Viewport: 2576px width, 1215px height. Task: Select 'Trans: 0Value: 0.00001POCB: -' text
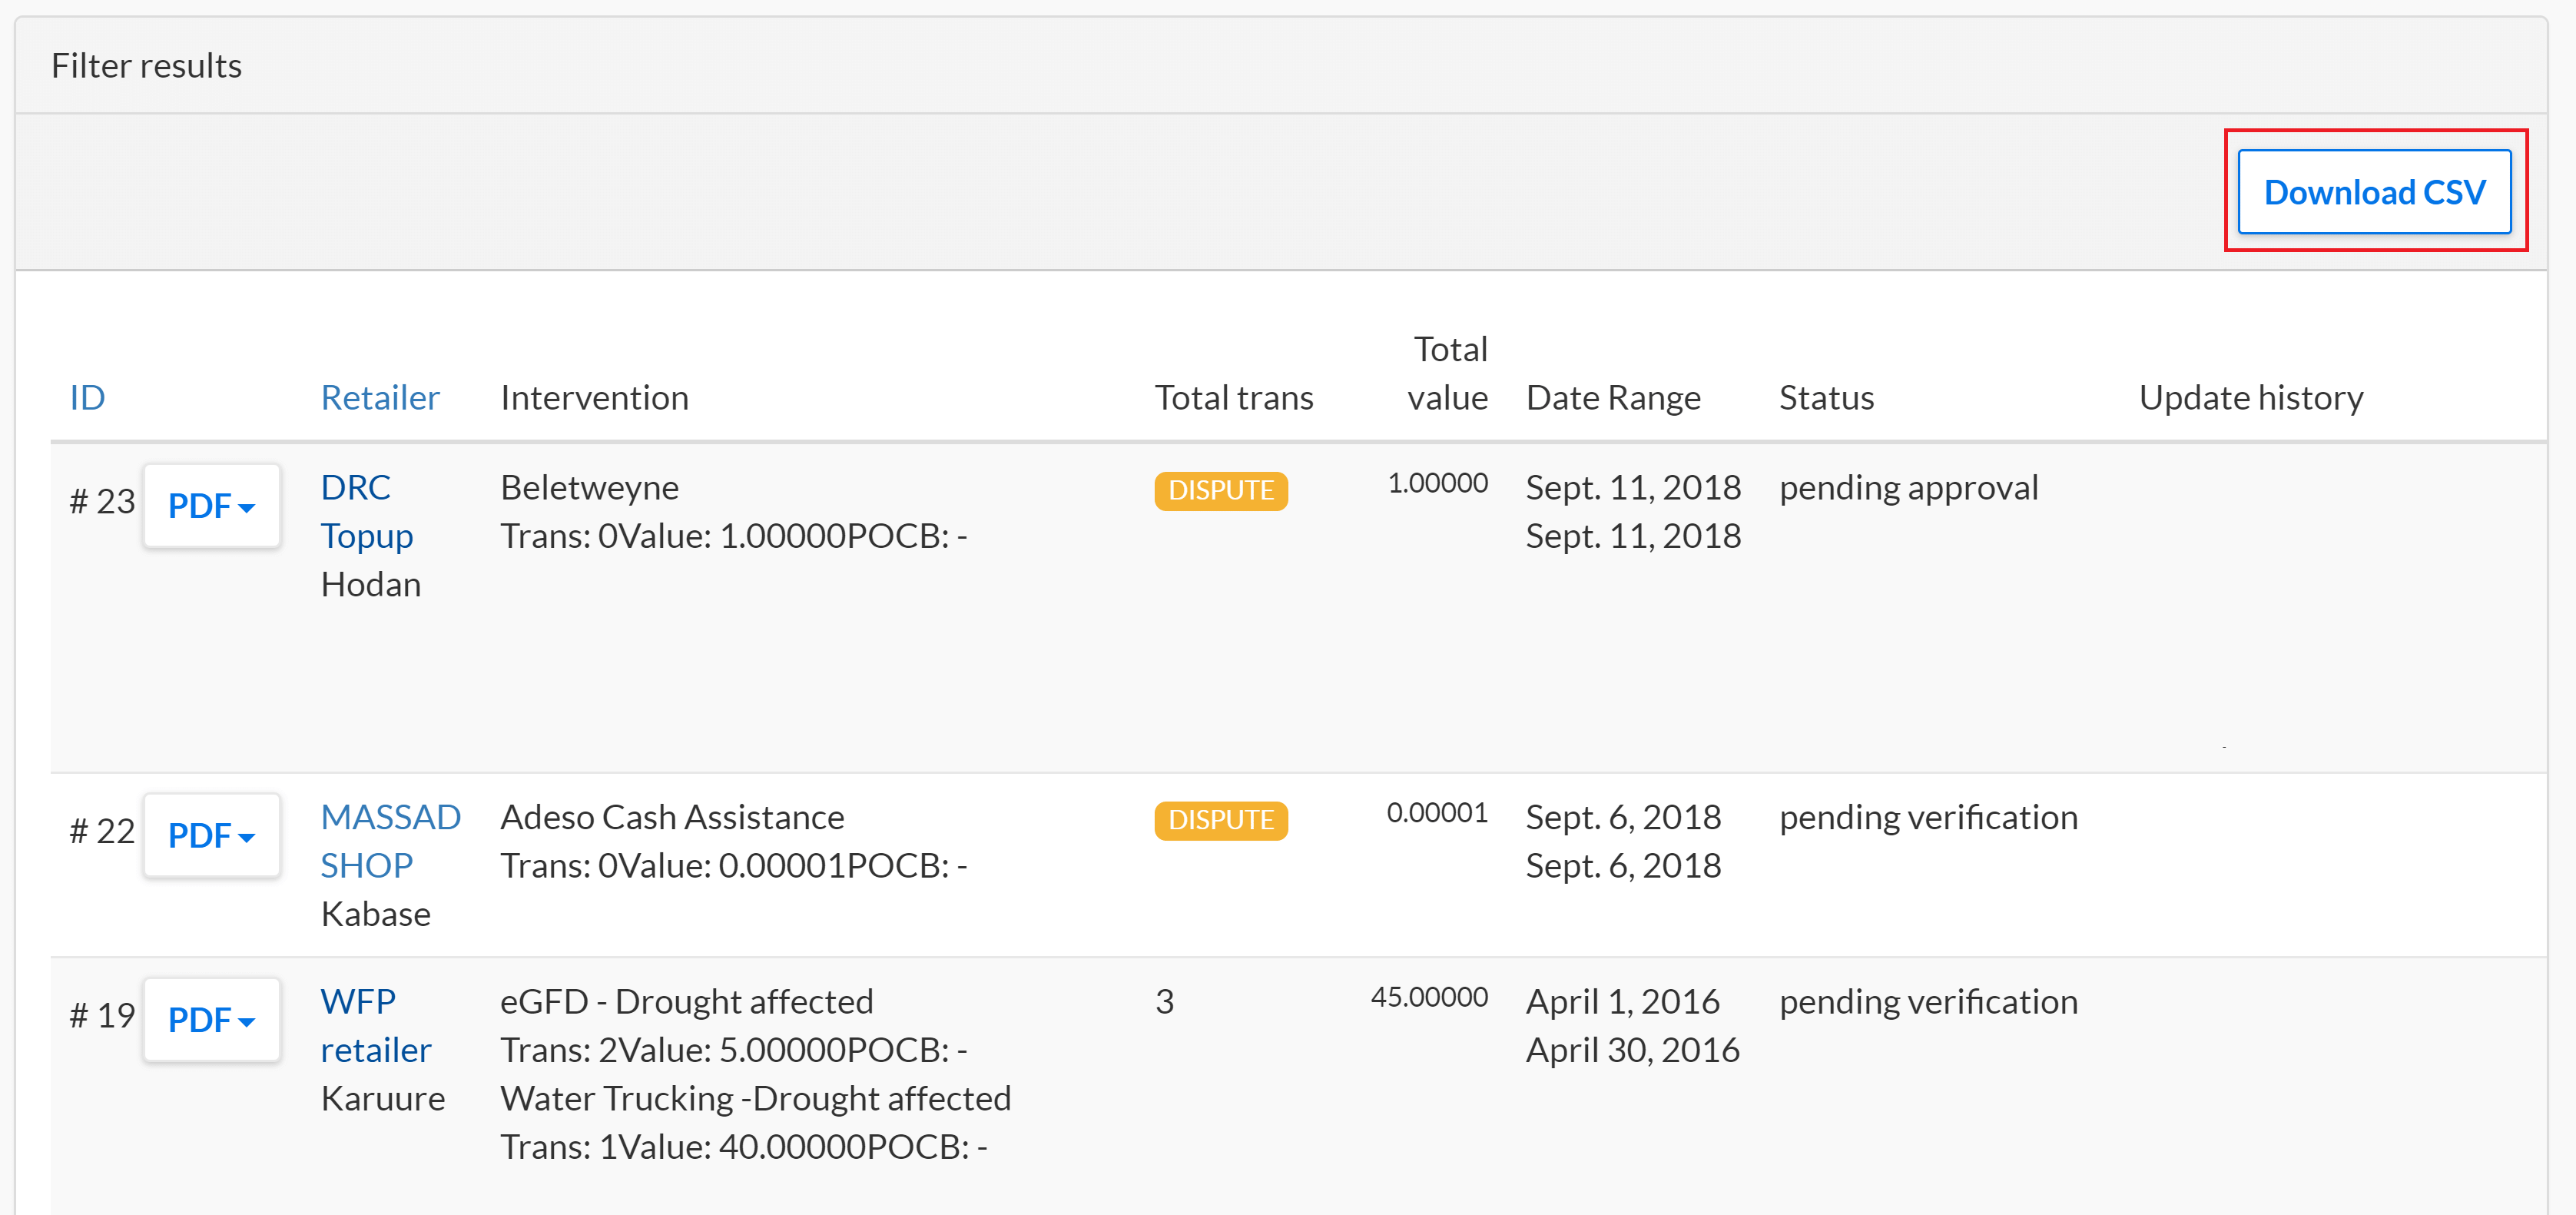click(x=733, y=865)
